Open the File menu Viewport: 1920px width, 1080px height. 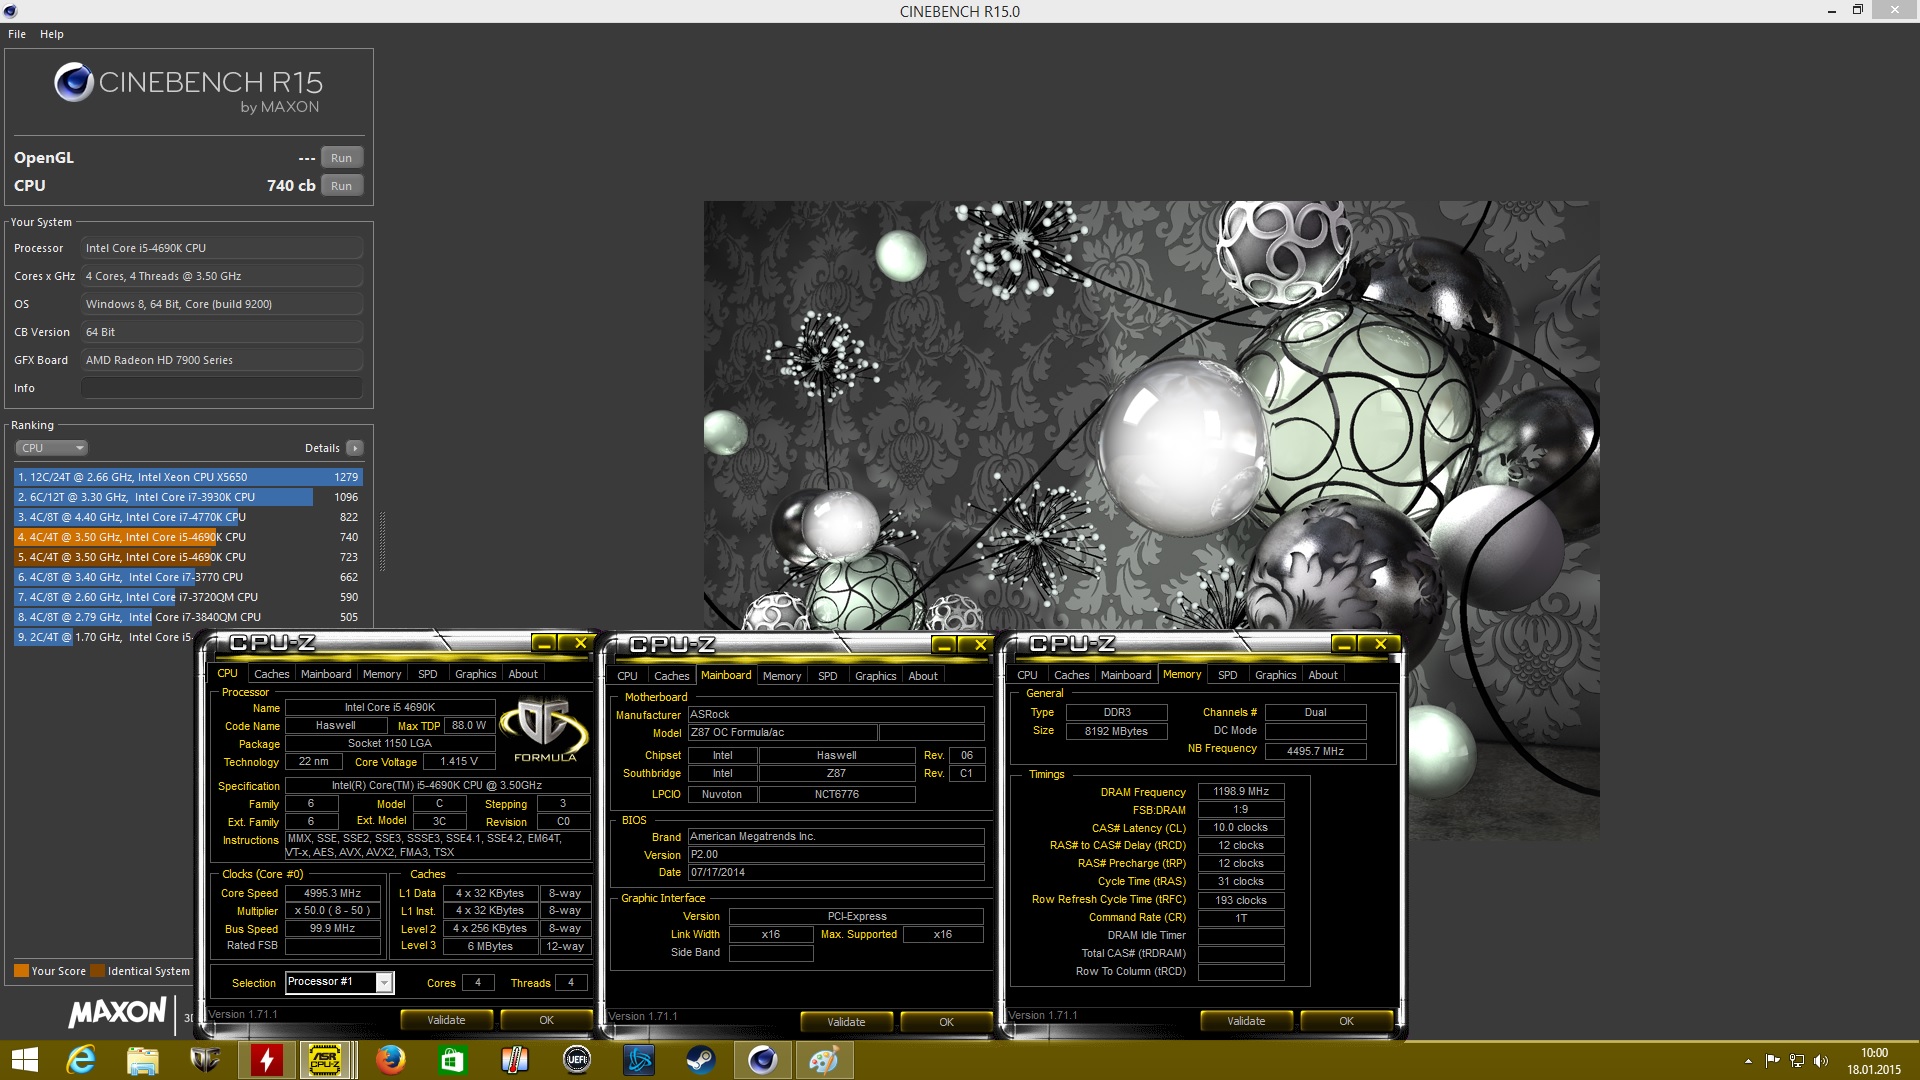(x=17, y=34)
